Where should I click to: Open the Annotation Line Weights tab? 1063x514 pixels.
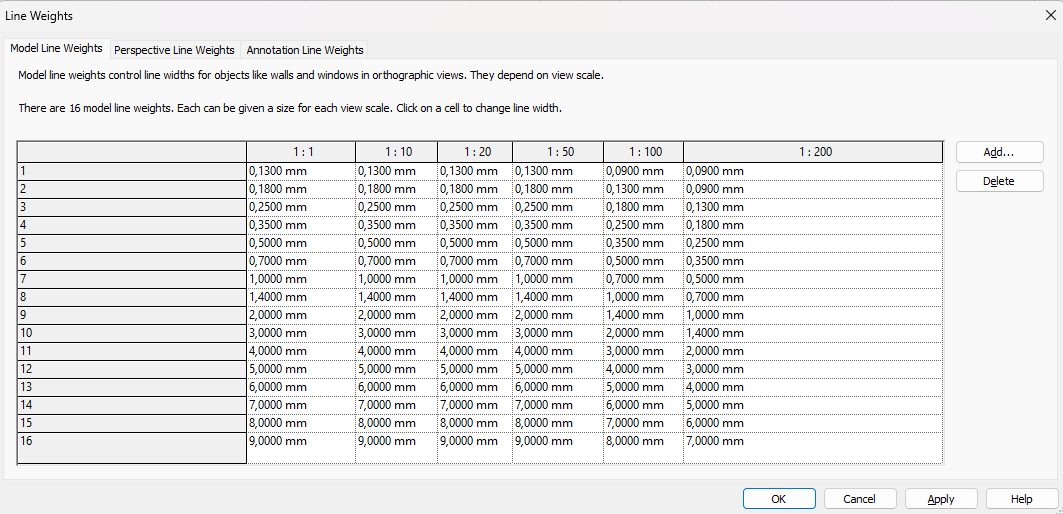point(305,50)
